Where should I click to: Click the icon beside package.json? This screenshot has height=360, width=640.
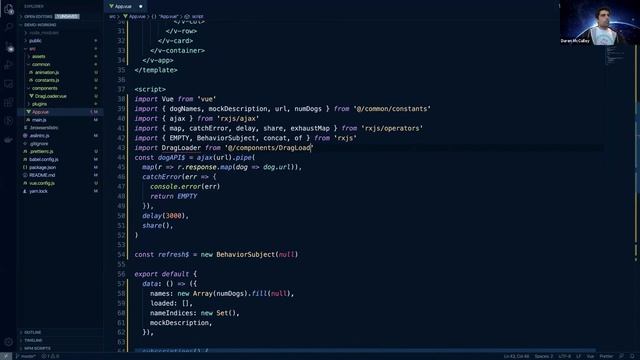pyautogui.click(x=25, y=167)
